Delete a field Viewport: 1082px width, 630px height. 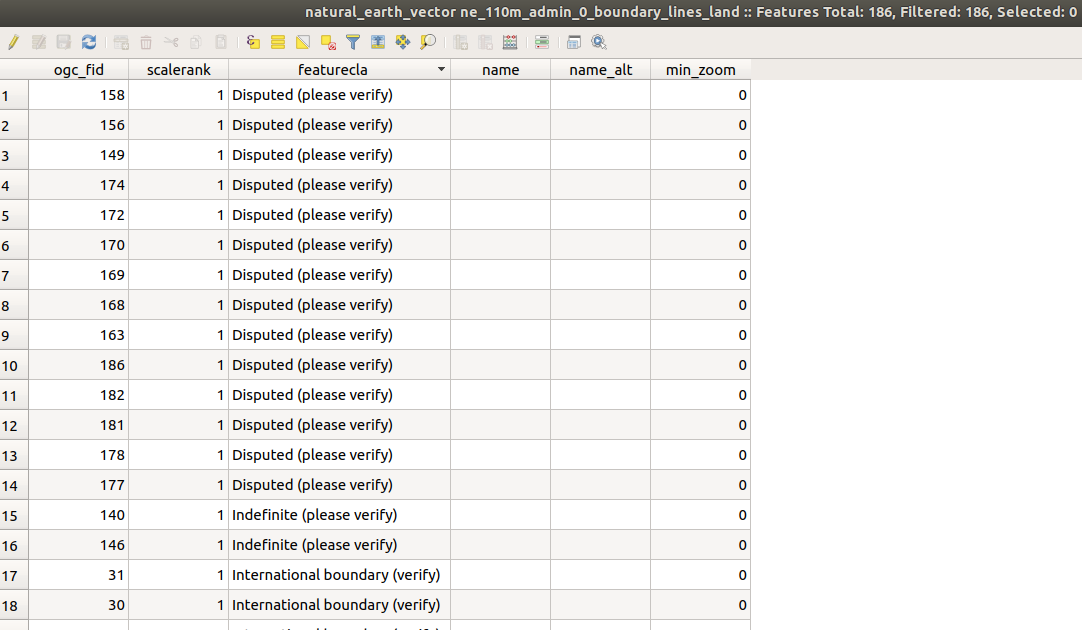486,42
